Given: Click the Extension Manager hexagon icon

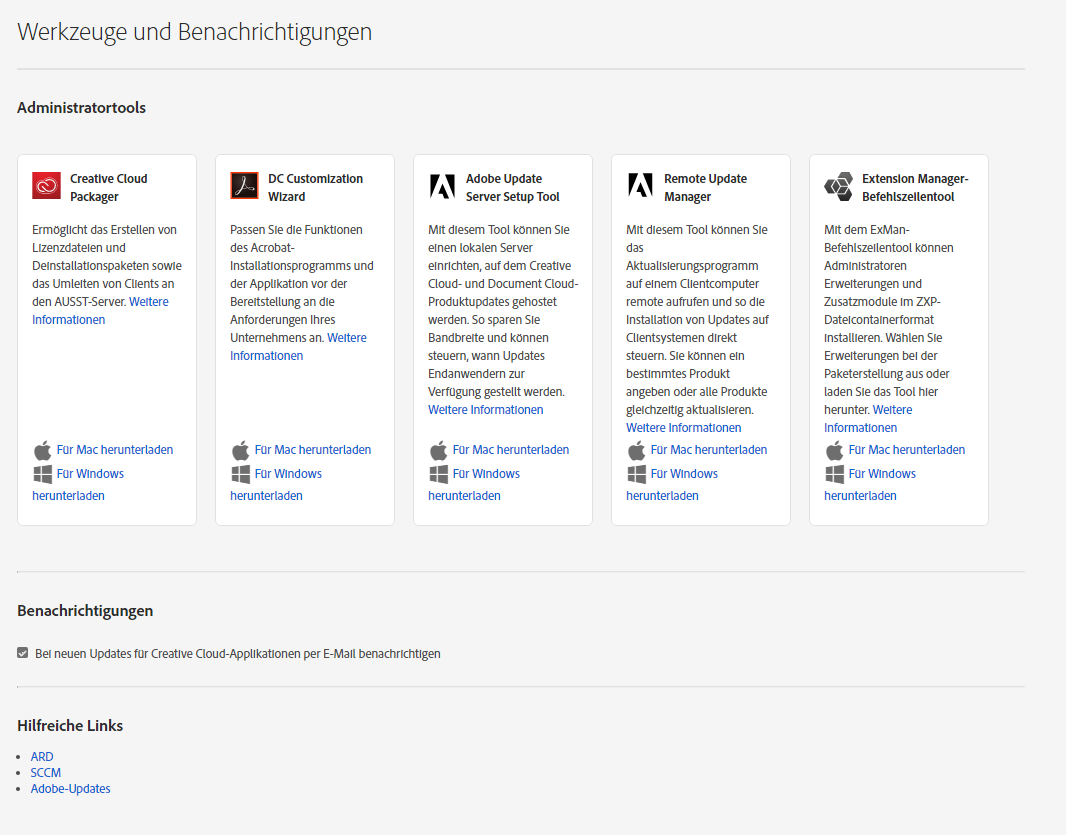Looking at the screenshot, I should tap(838, 186).
